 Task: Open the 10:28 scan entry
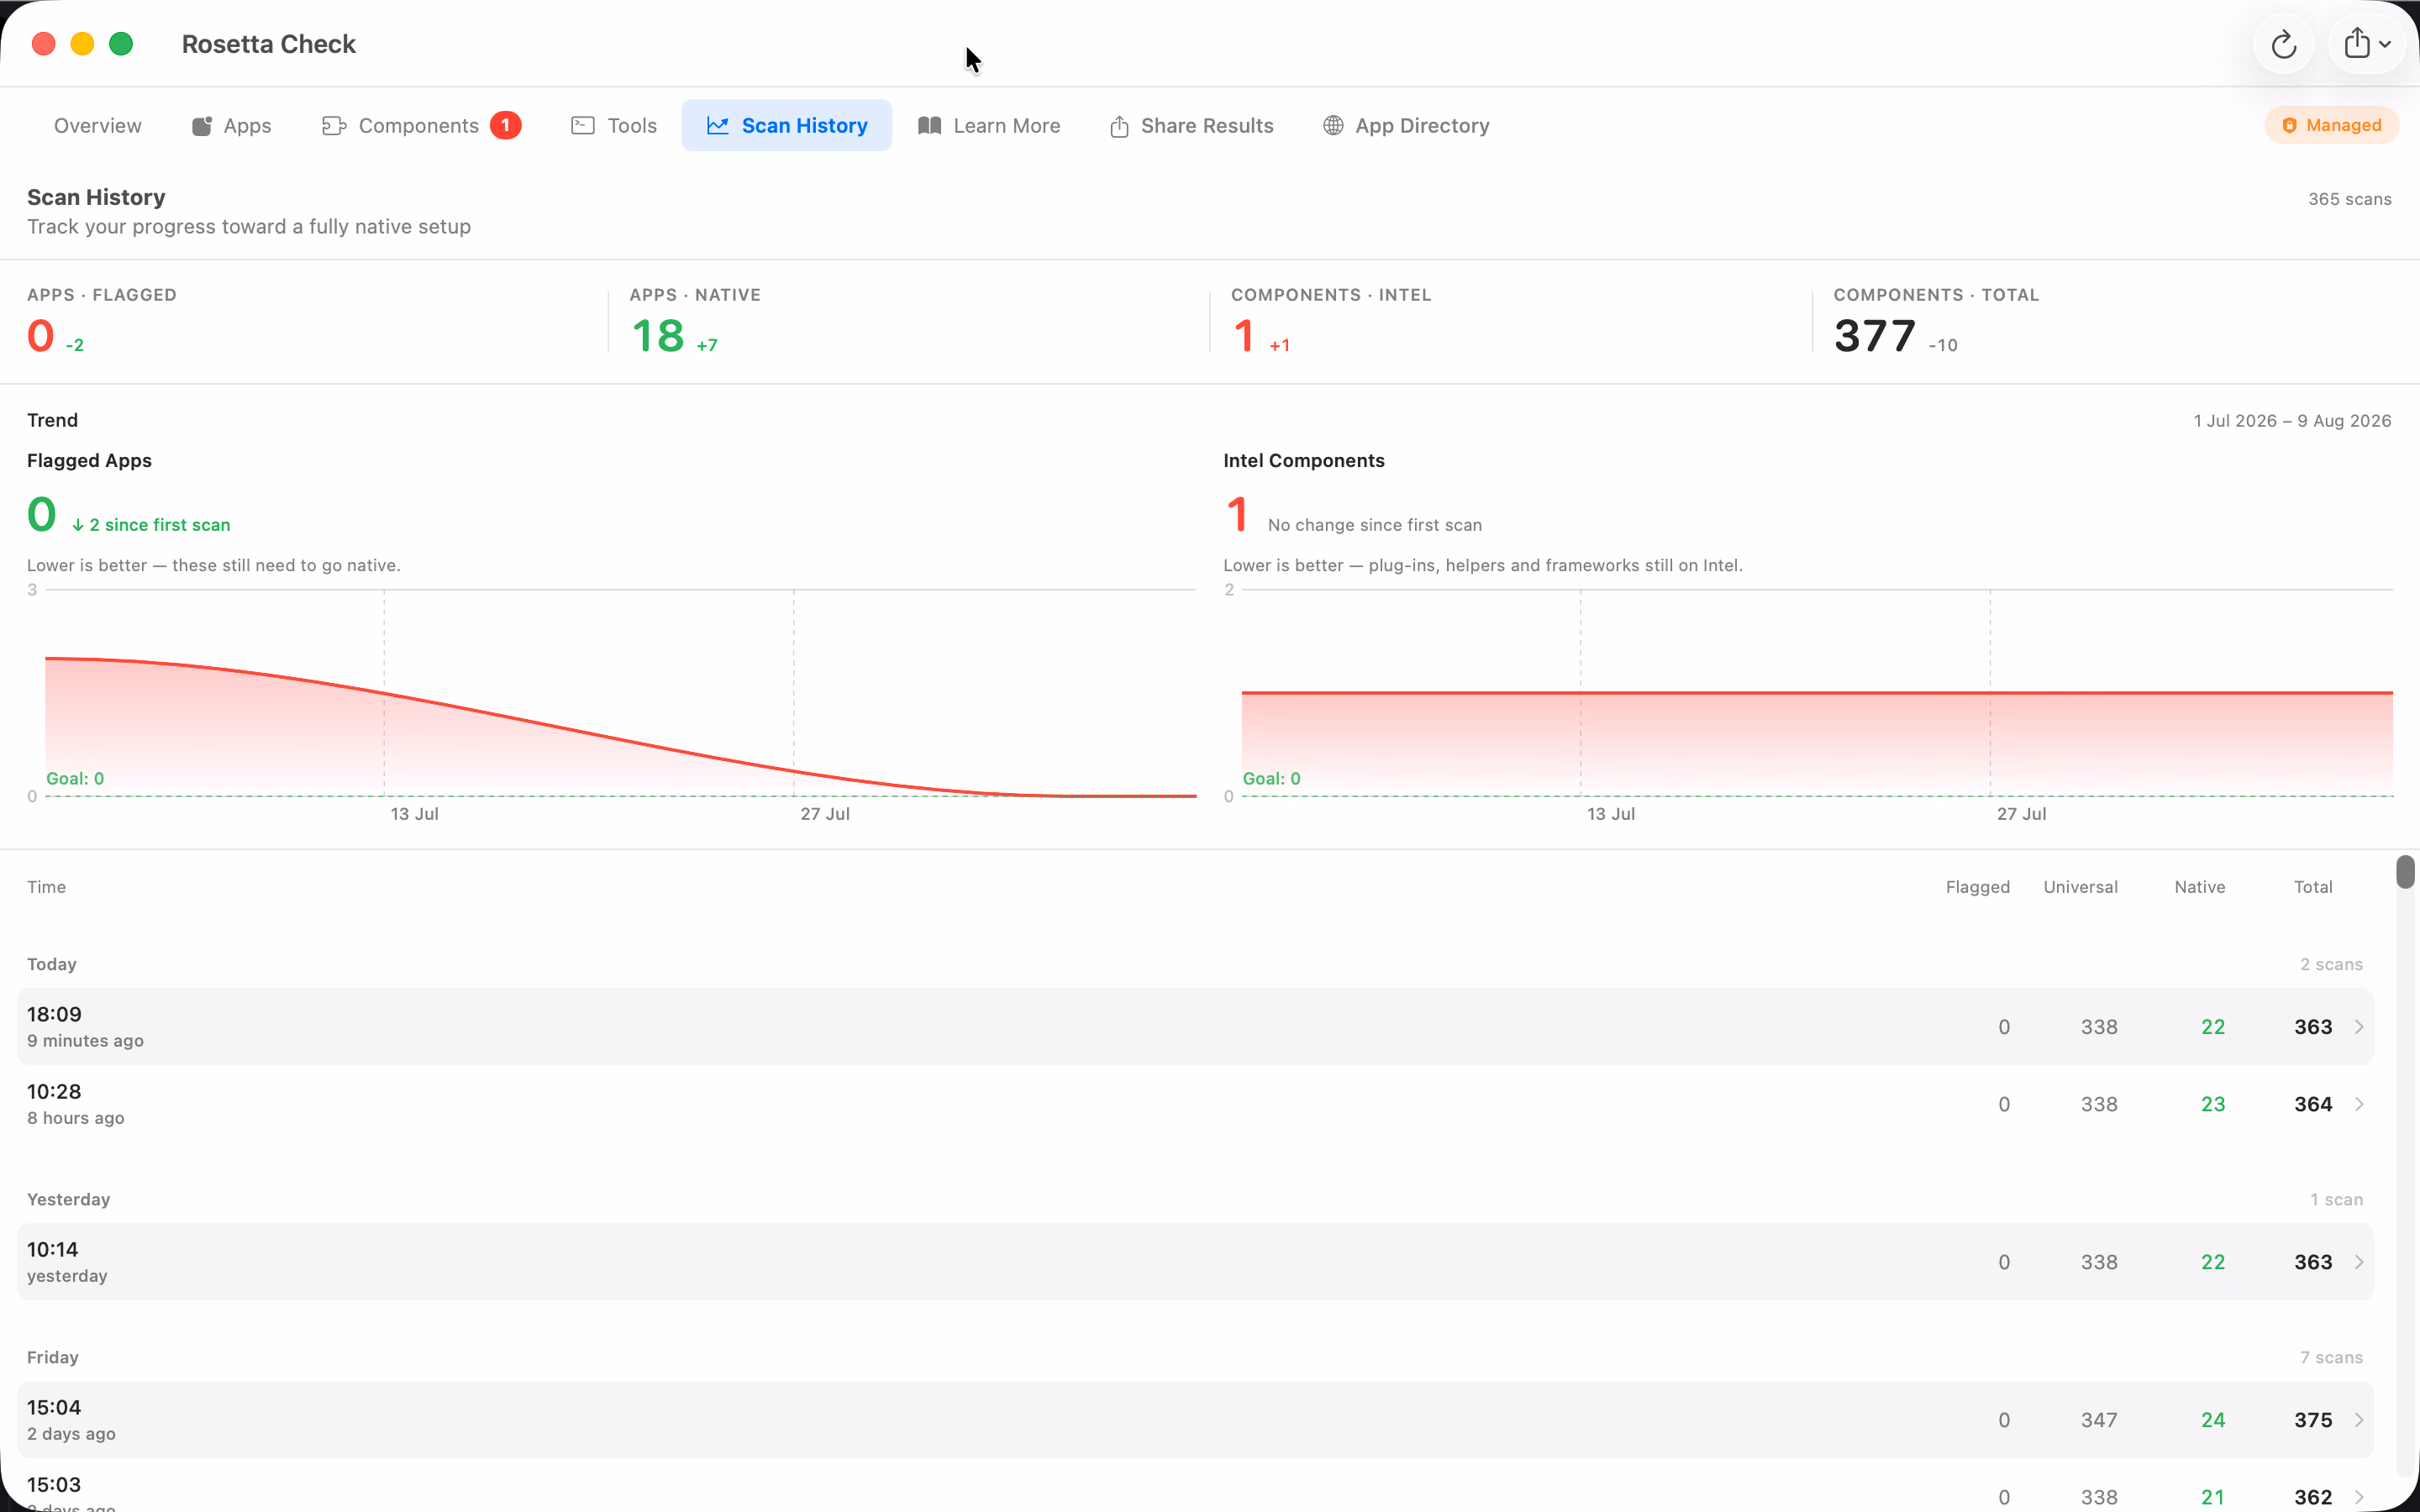[x=1195, y=1104]
